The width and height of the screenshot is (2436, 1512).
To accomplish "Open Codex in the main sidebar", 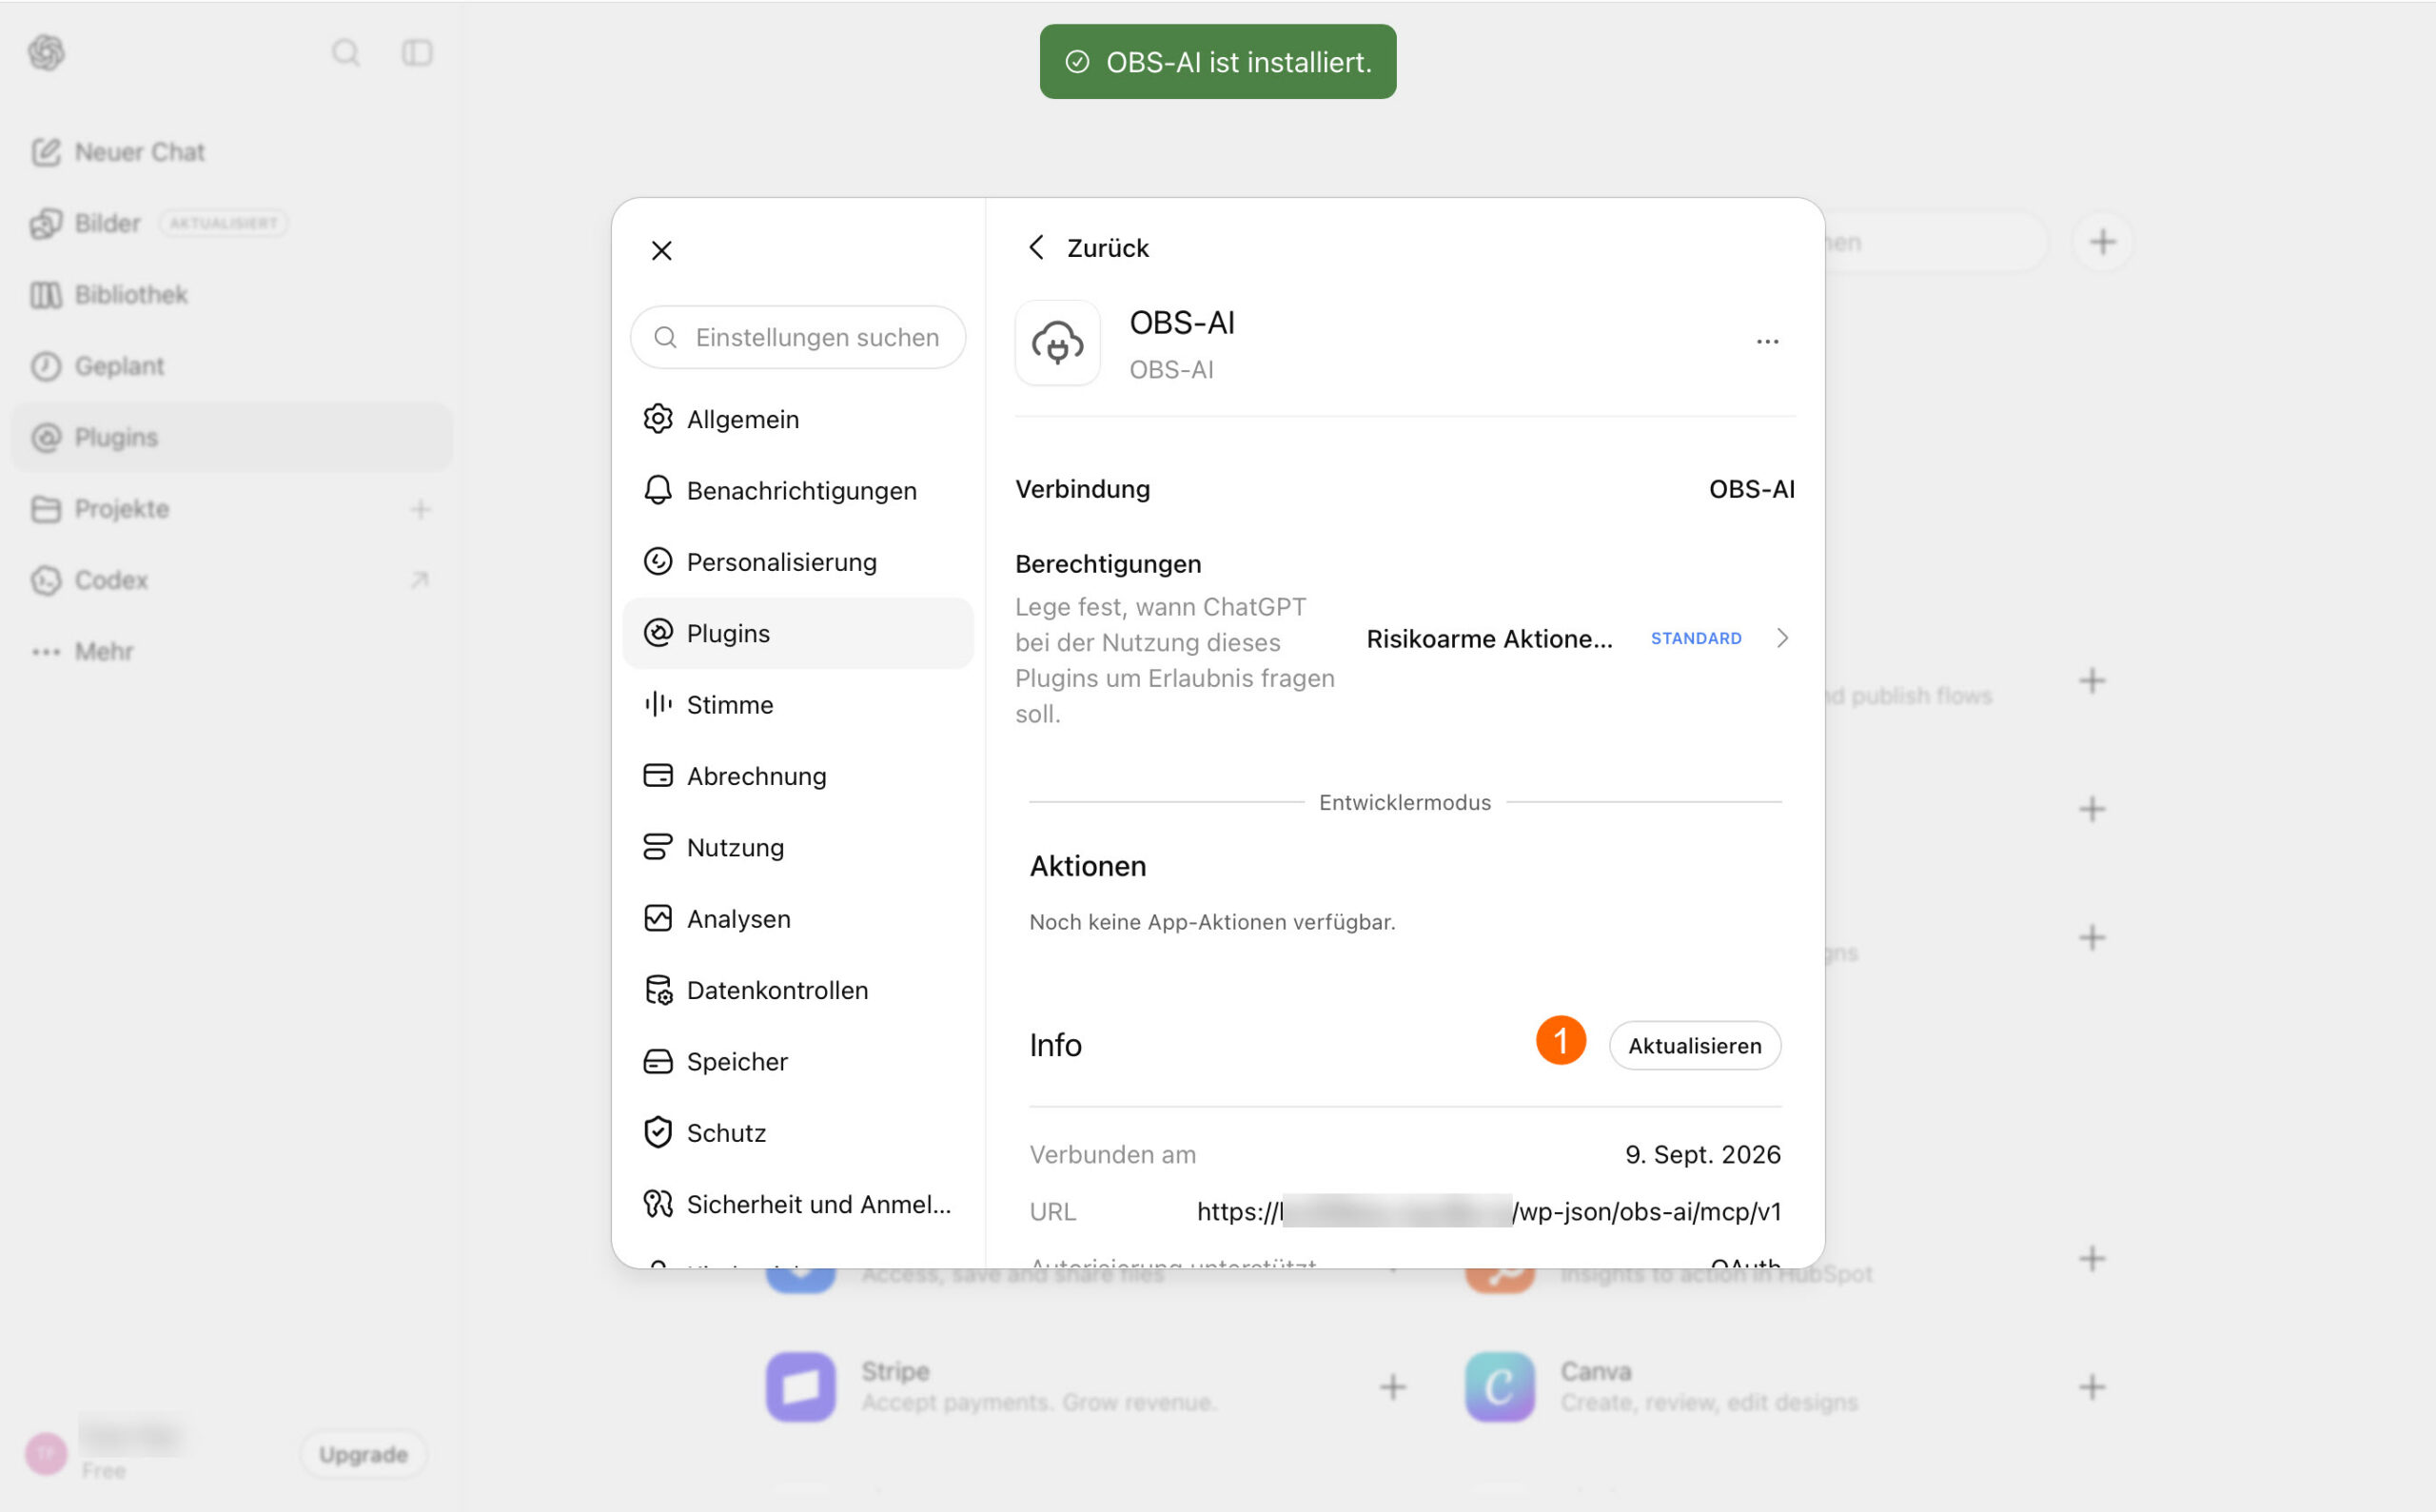I will pyautogui.click(x=230, y=580).
